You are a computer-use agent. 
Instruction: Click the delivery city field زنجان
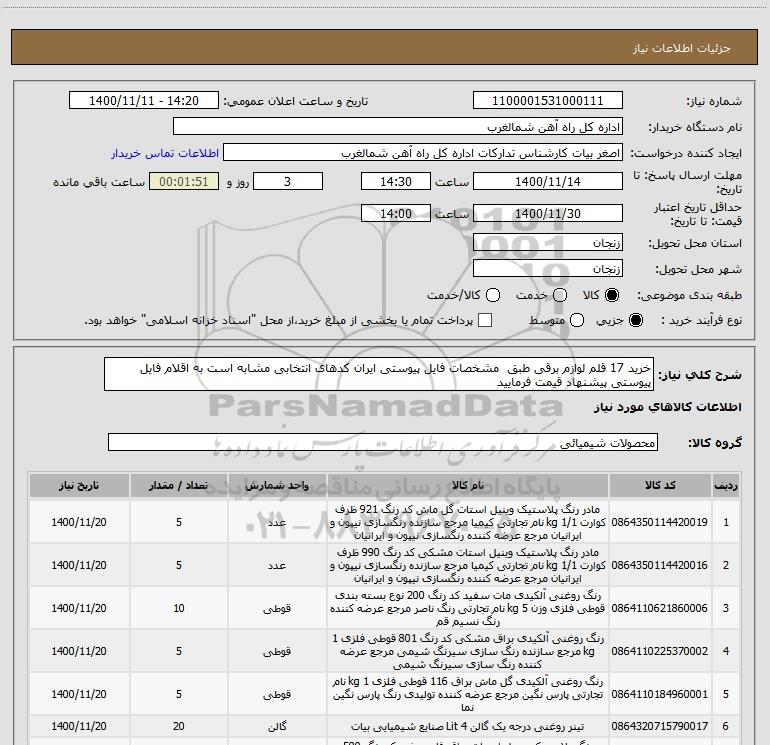click(x=548, y=268)
